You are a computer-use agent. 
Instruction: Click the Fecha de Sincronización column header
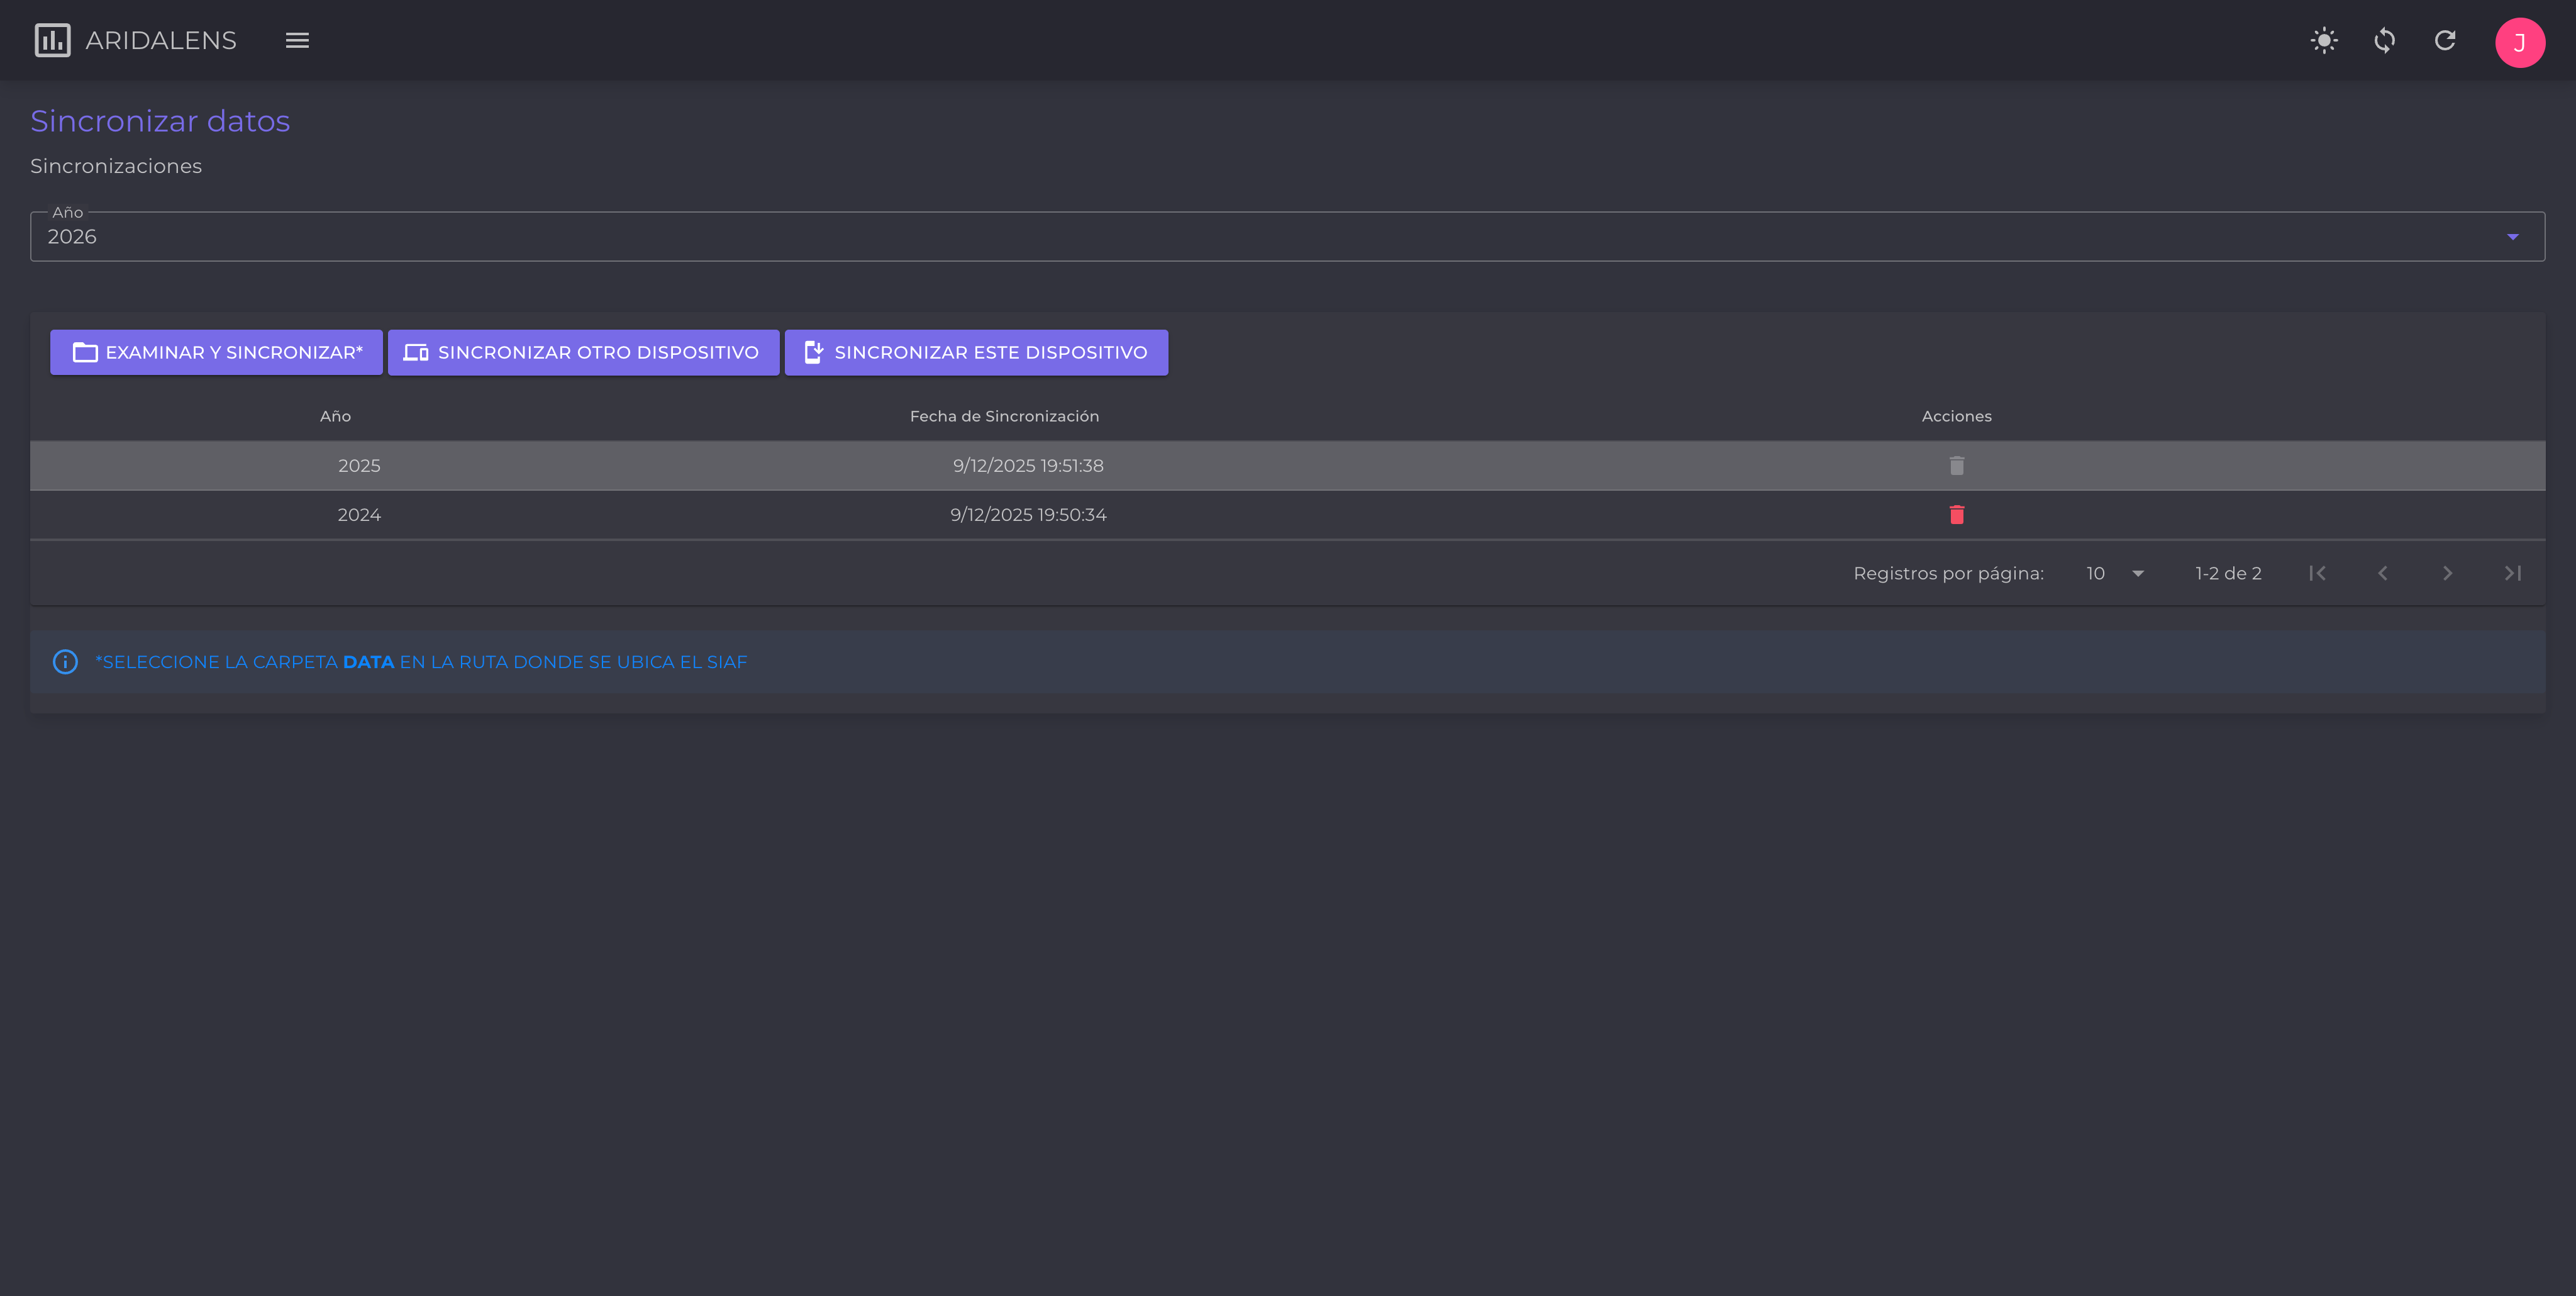pyautogui.click(x=1004, y=416)
